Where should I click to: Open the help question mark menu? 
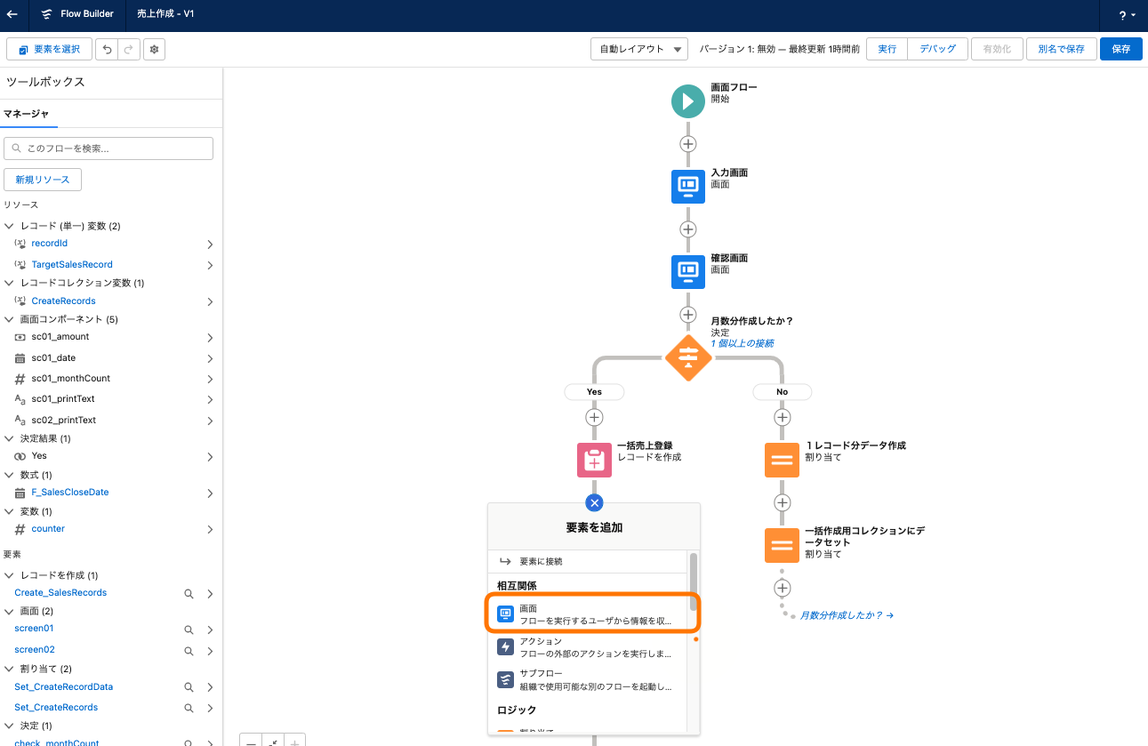pyautogui.click(x=1126, y=15)
